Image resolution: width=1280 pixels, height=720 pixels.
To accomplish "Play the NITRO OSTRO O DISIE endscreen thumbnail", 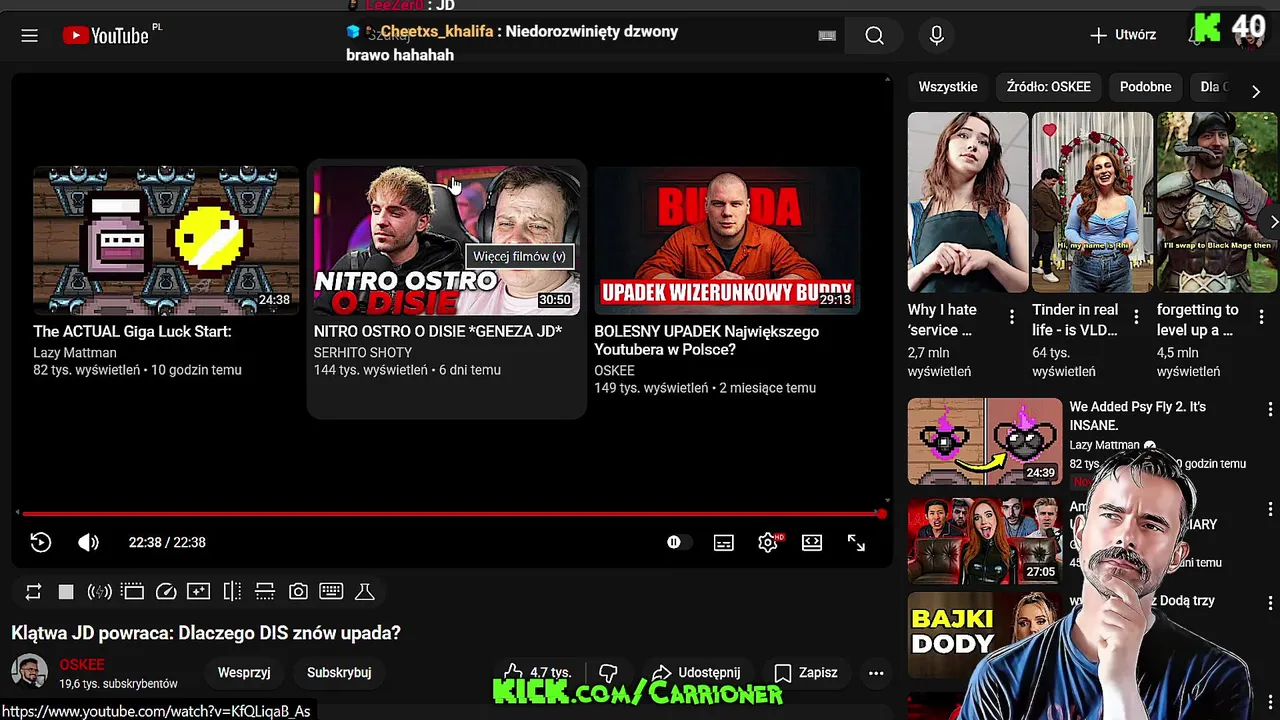I will tap(446, 241).
